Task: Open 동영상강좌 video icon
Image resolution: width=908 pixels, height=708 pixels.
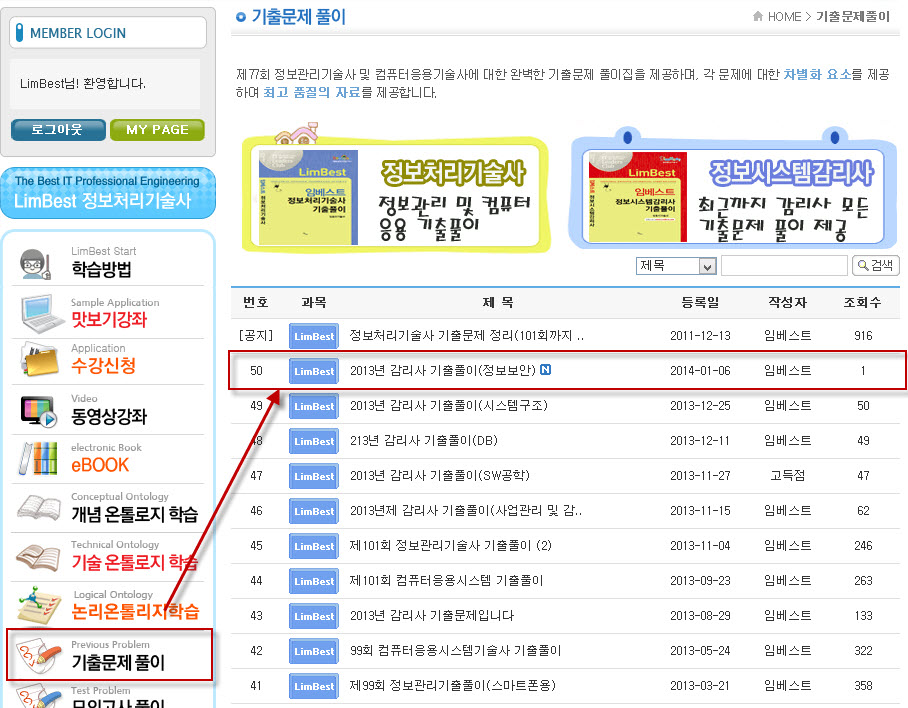Action: tap(38, 411)
